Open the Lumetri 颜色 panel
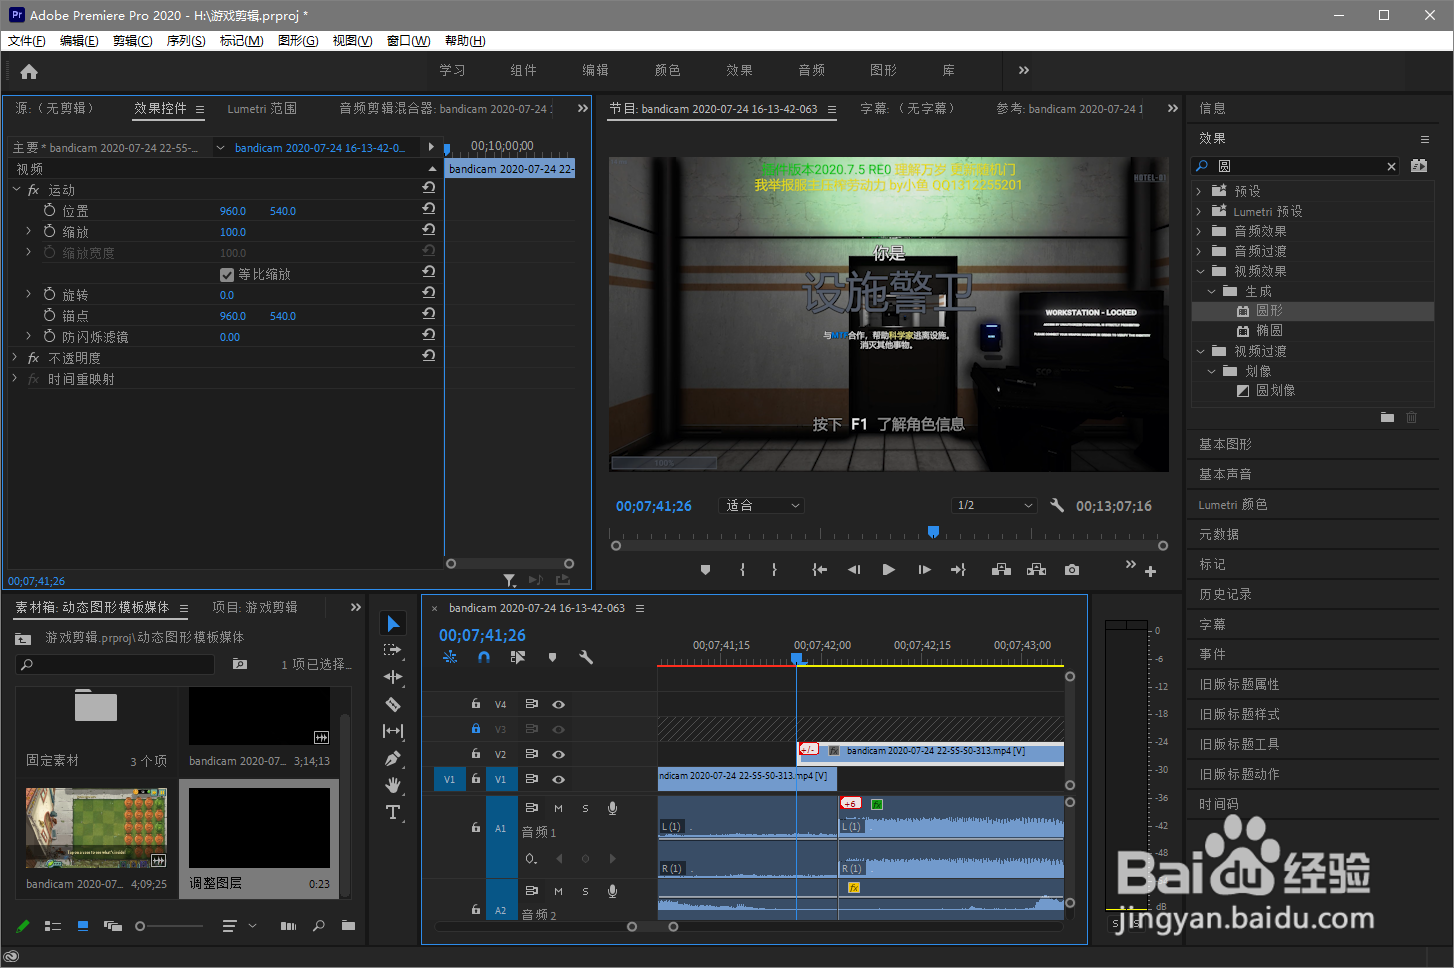Screen dimensions: 1454x968 click(1233, 505)
